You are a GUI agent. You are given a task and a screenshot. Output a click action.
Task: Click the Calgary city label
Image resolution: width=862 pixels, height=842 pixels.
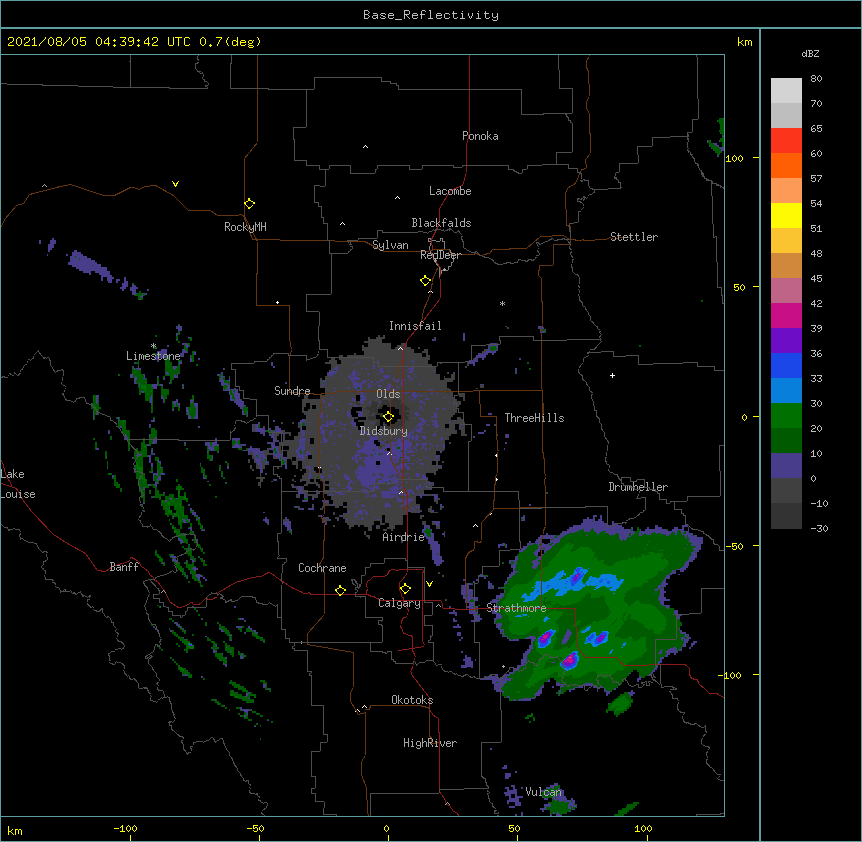click(399, 603)
